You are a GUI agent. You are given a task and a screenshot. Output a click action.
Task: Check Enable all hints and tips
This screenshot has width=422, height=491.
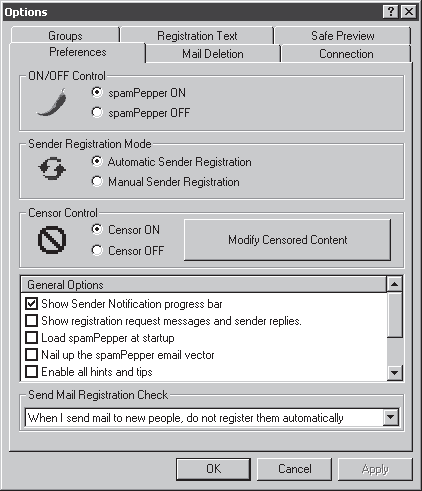(31, 371)
